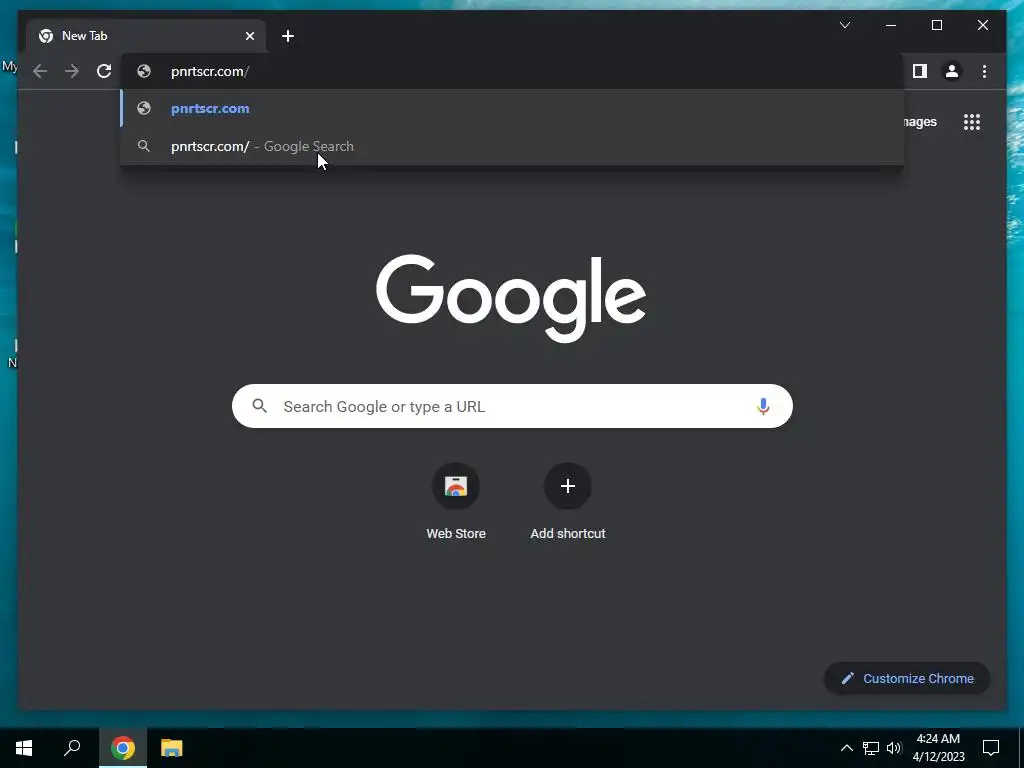
Task: Go forward using the forward arrow
Action: coord(72,71)
